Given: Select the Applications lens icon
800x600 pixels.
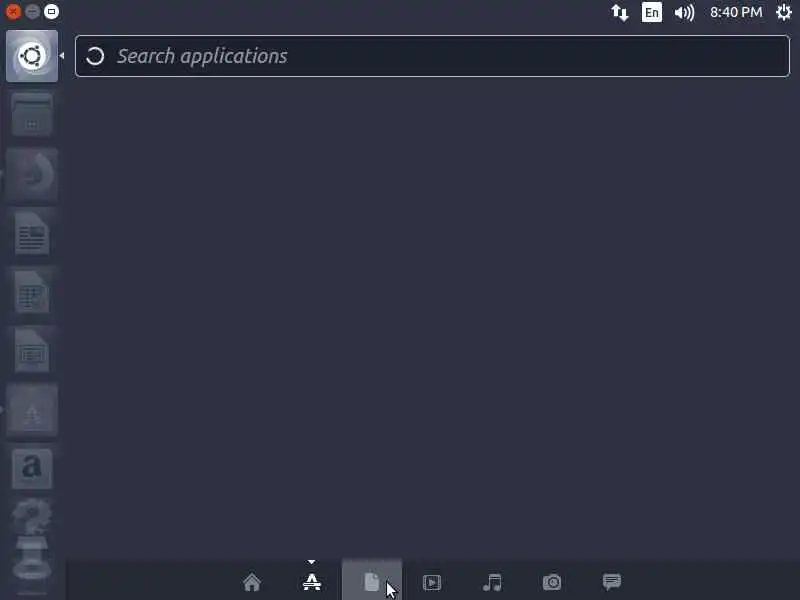Looking at the screenshot, I should pyautogui.click(x=312, y=582).
